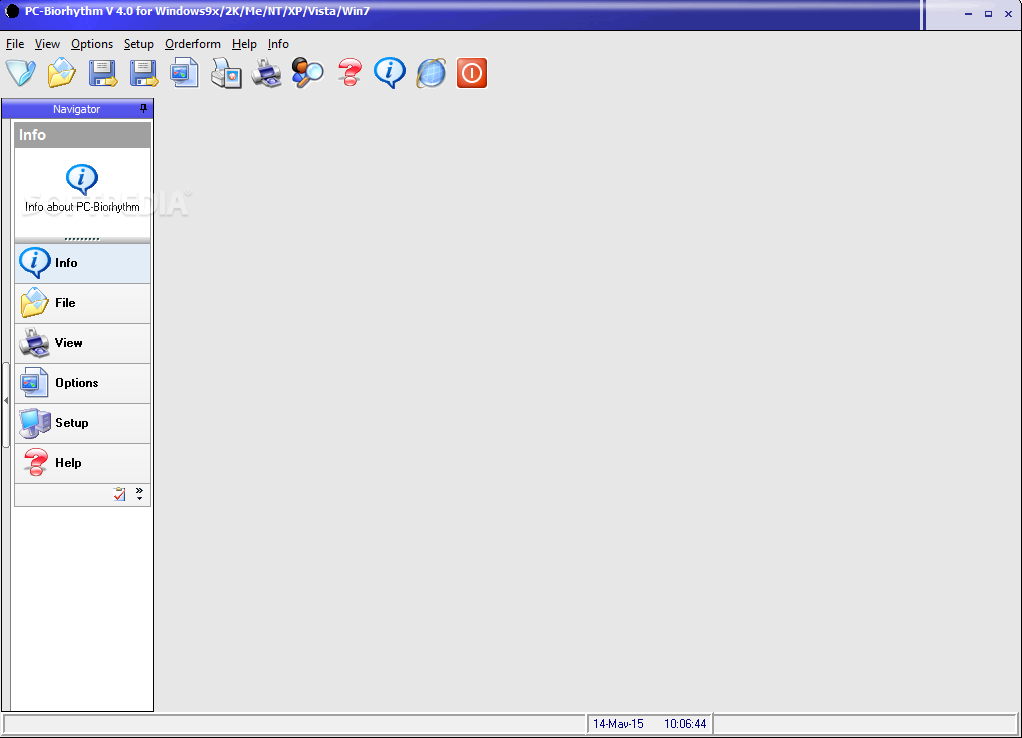Click the person with magnifier search icon
The height and width of the screenshot is (738, 1022).
308,73
